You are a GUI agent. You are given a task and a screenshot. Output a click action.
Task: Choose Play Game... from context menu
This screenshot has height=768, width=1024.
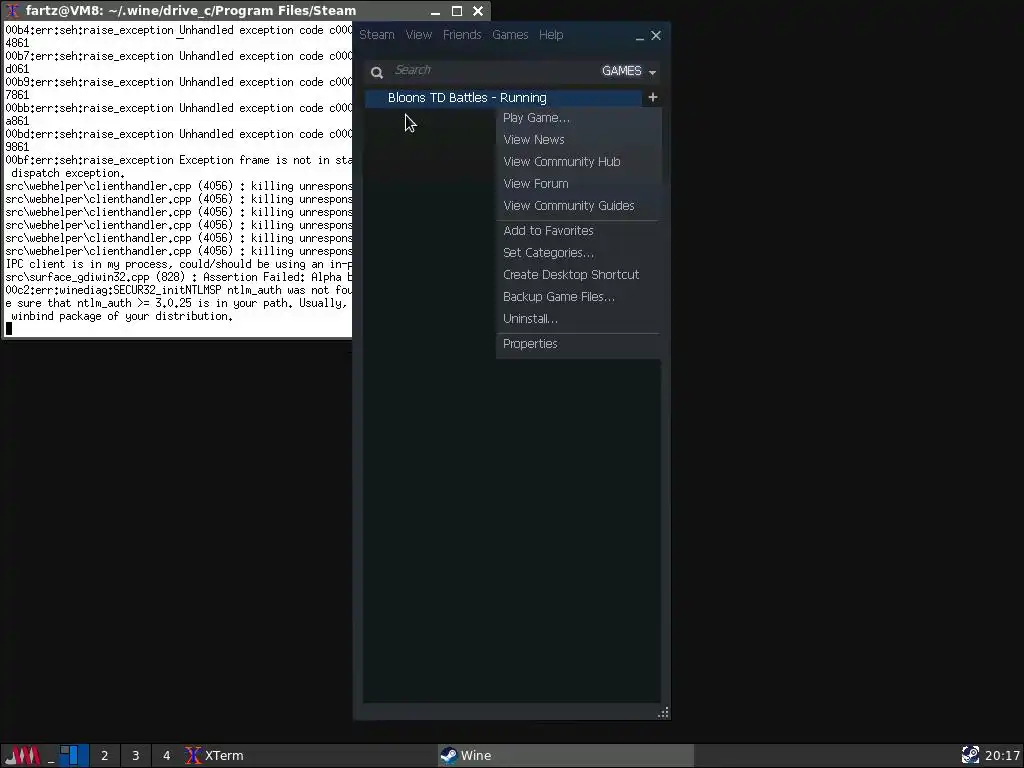click(579, 118)
